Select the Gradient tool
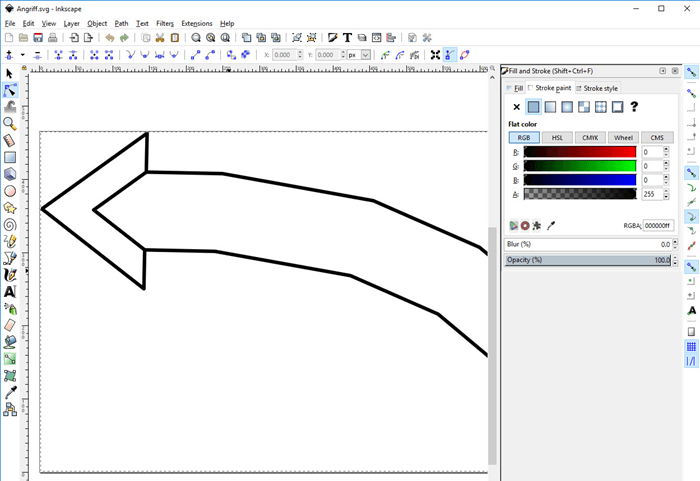The height and width of the screenshot is (481, 700). click(10, 359)
